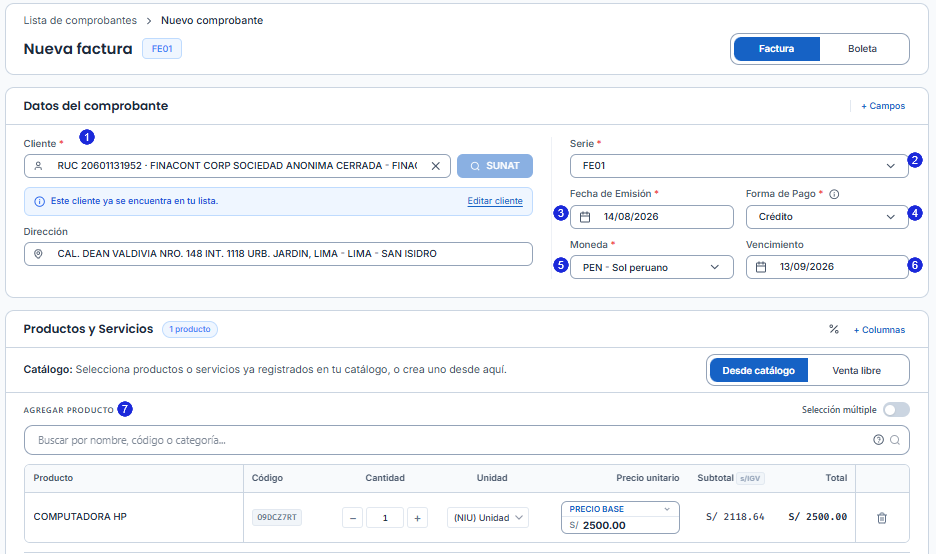The image size is (936, 554).
Task: Click the SUNAT search button
Action: pyautogui.click(x=495, y=166)
